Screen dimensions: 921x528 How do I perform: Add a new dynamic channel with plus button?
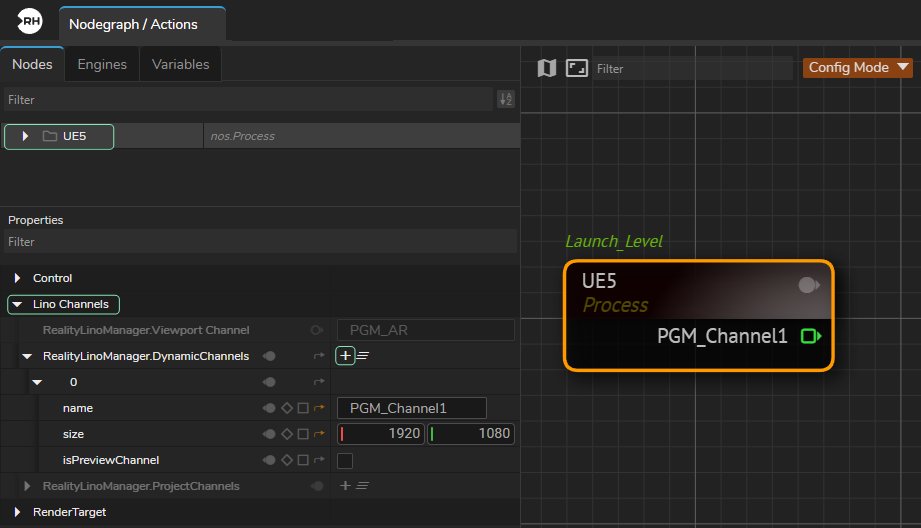click(345, 355)
